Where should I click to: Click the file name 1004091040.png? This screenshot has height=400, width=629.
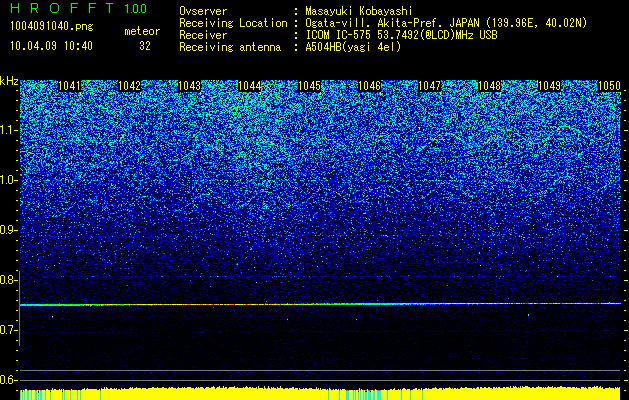pyautogui.click(x=52, y=27)
